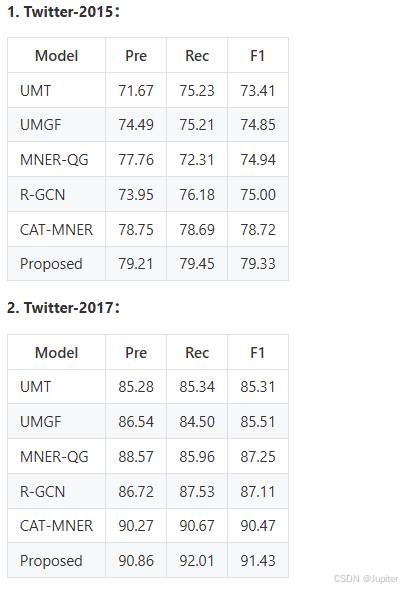This screenshot has height=590, width=403.
Task: Select the CAT-MNER cell in the Twitter-2015 table
Action: [x=56, y=230]
